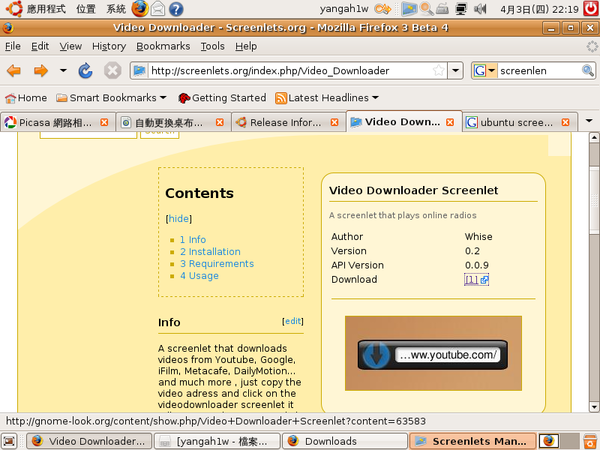Screen dimensions: 600x450
Task: Click the forward arrow navigation button
Action: click(41, 71)
